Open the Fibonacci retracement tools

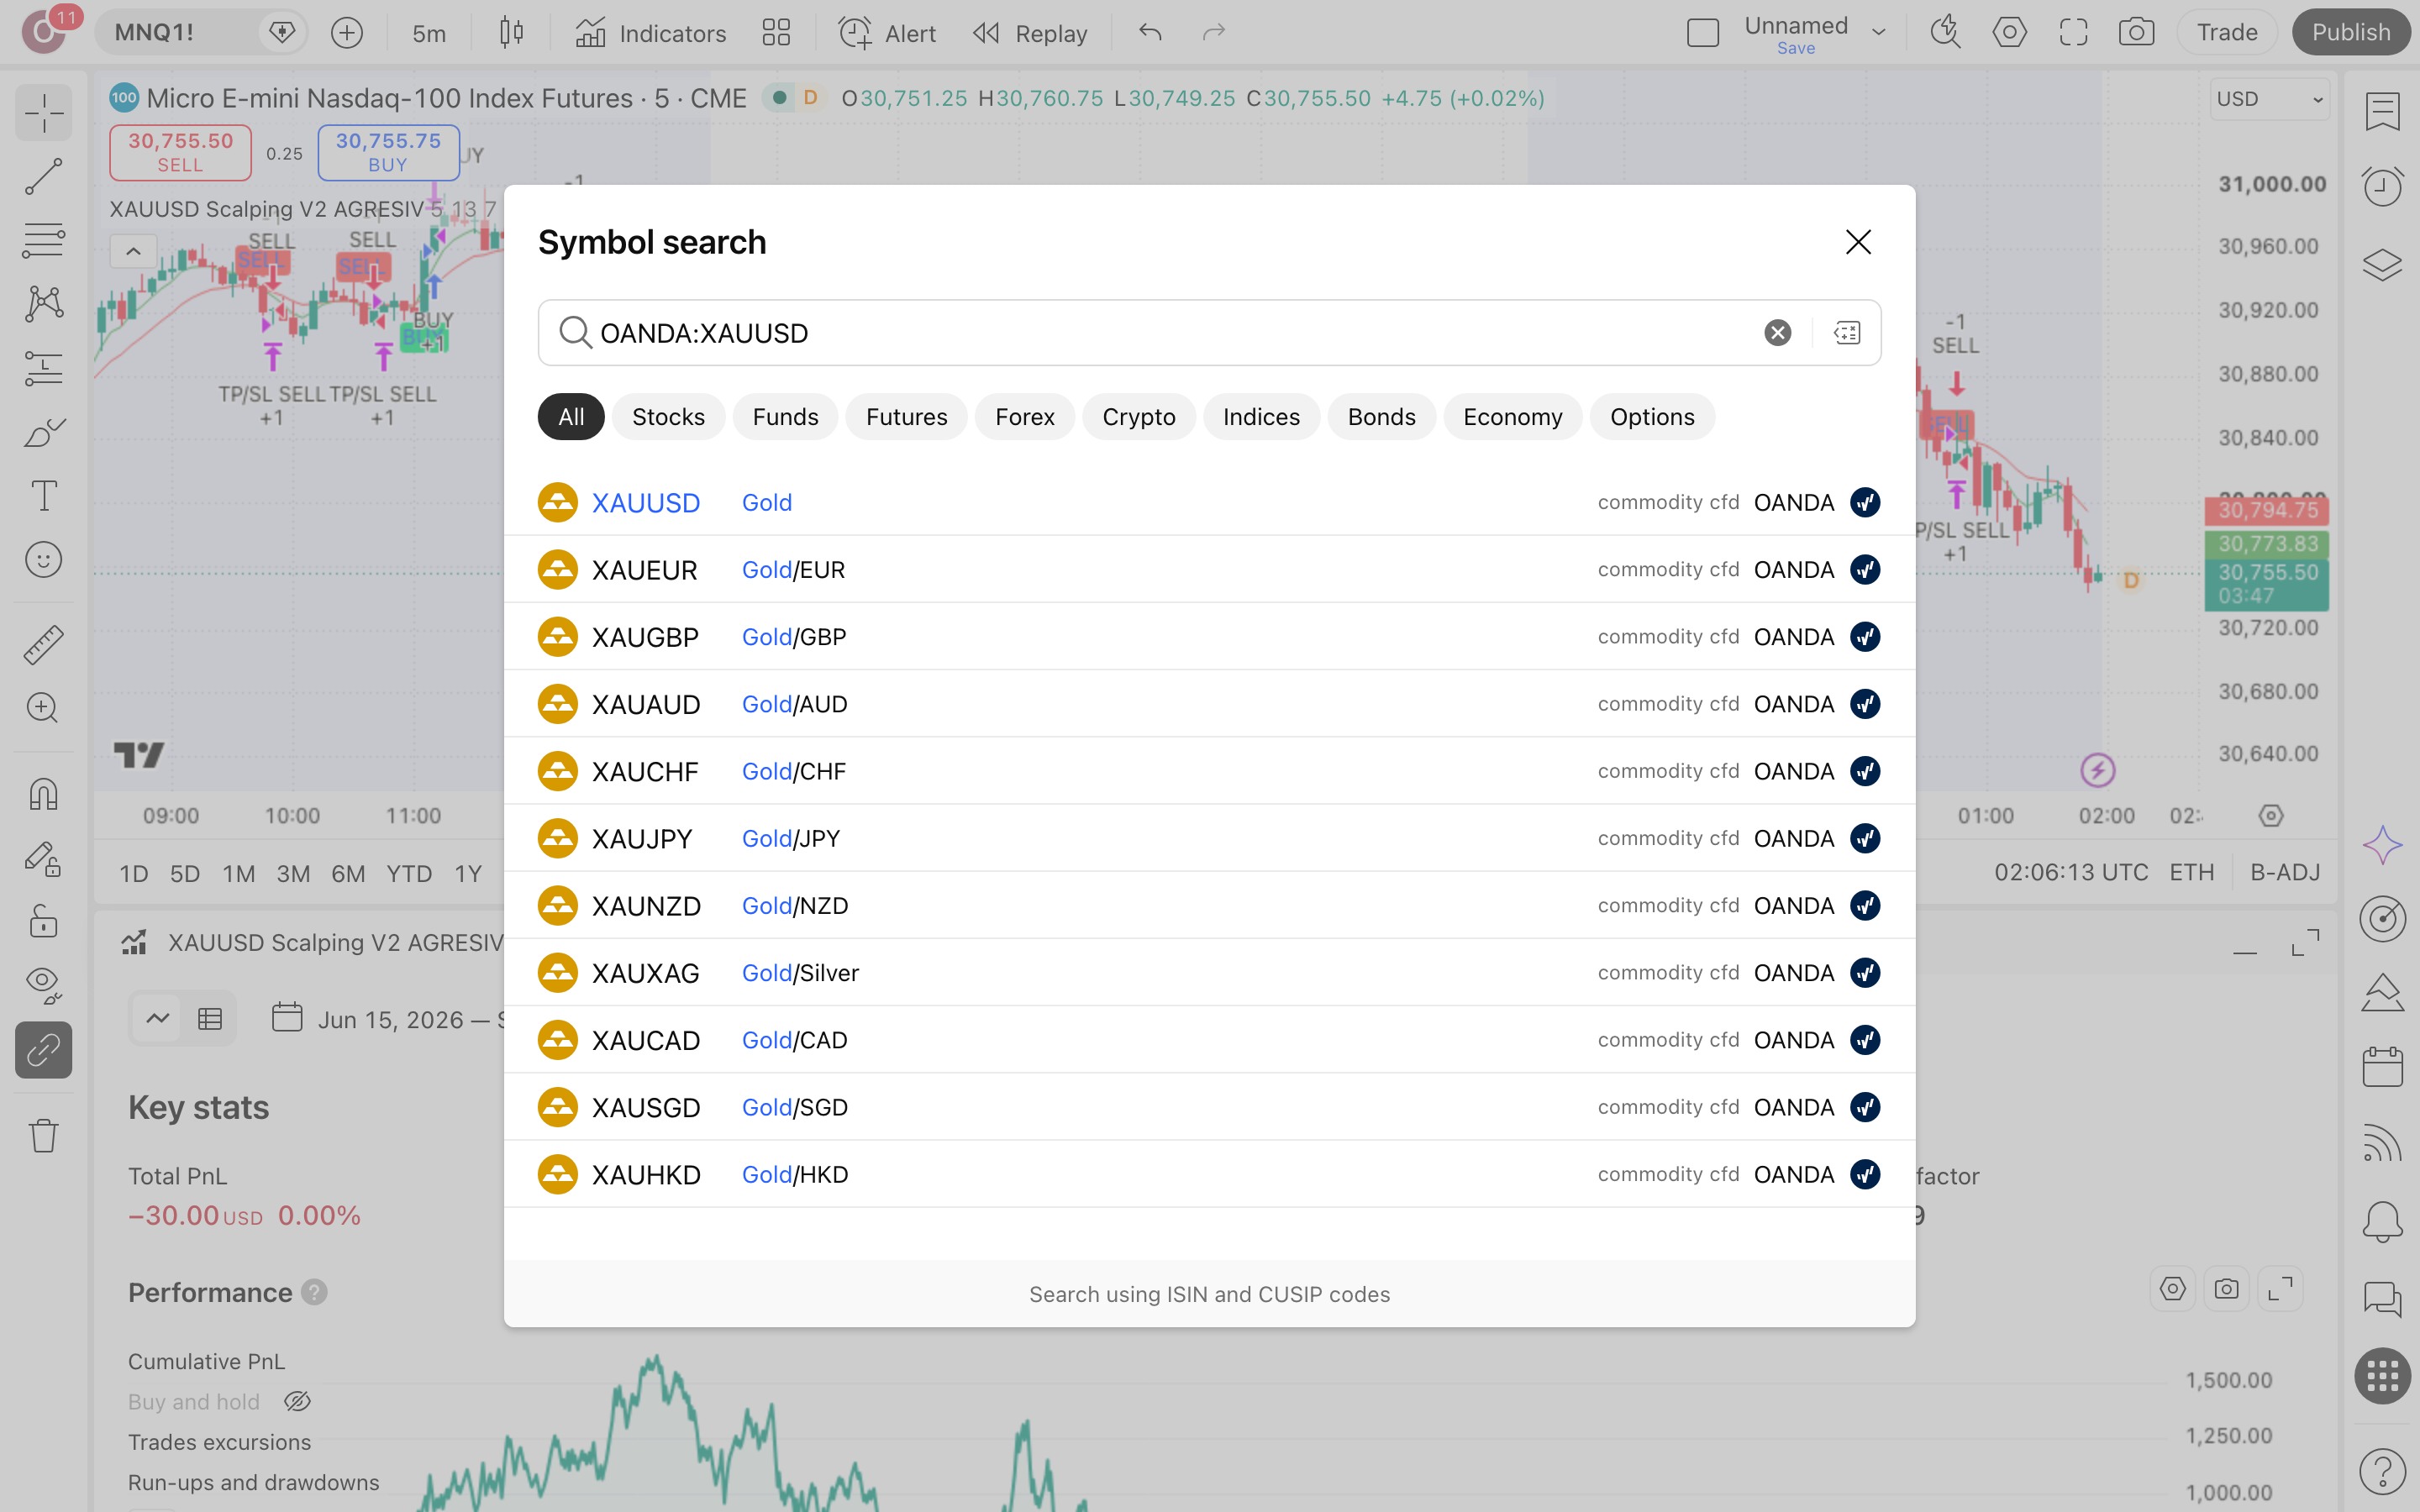tap(43, 240)
